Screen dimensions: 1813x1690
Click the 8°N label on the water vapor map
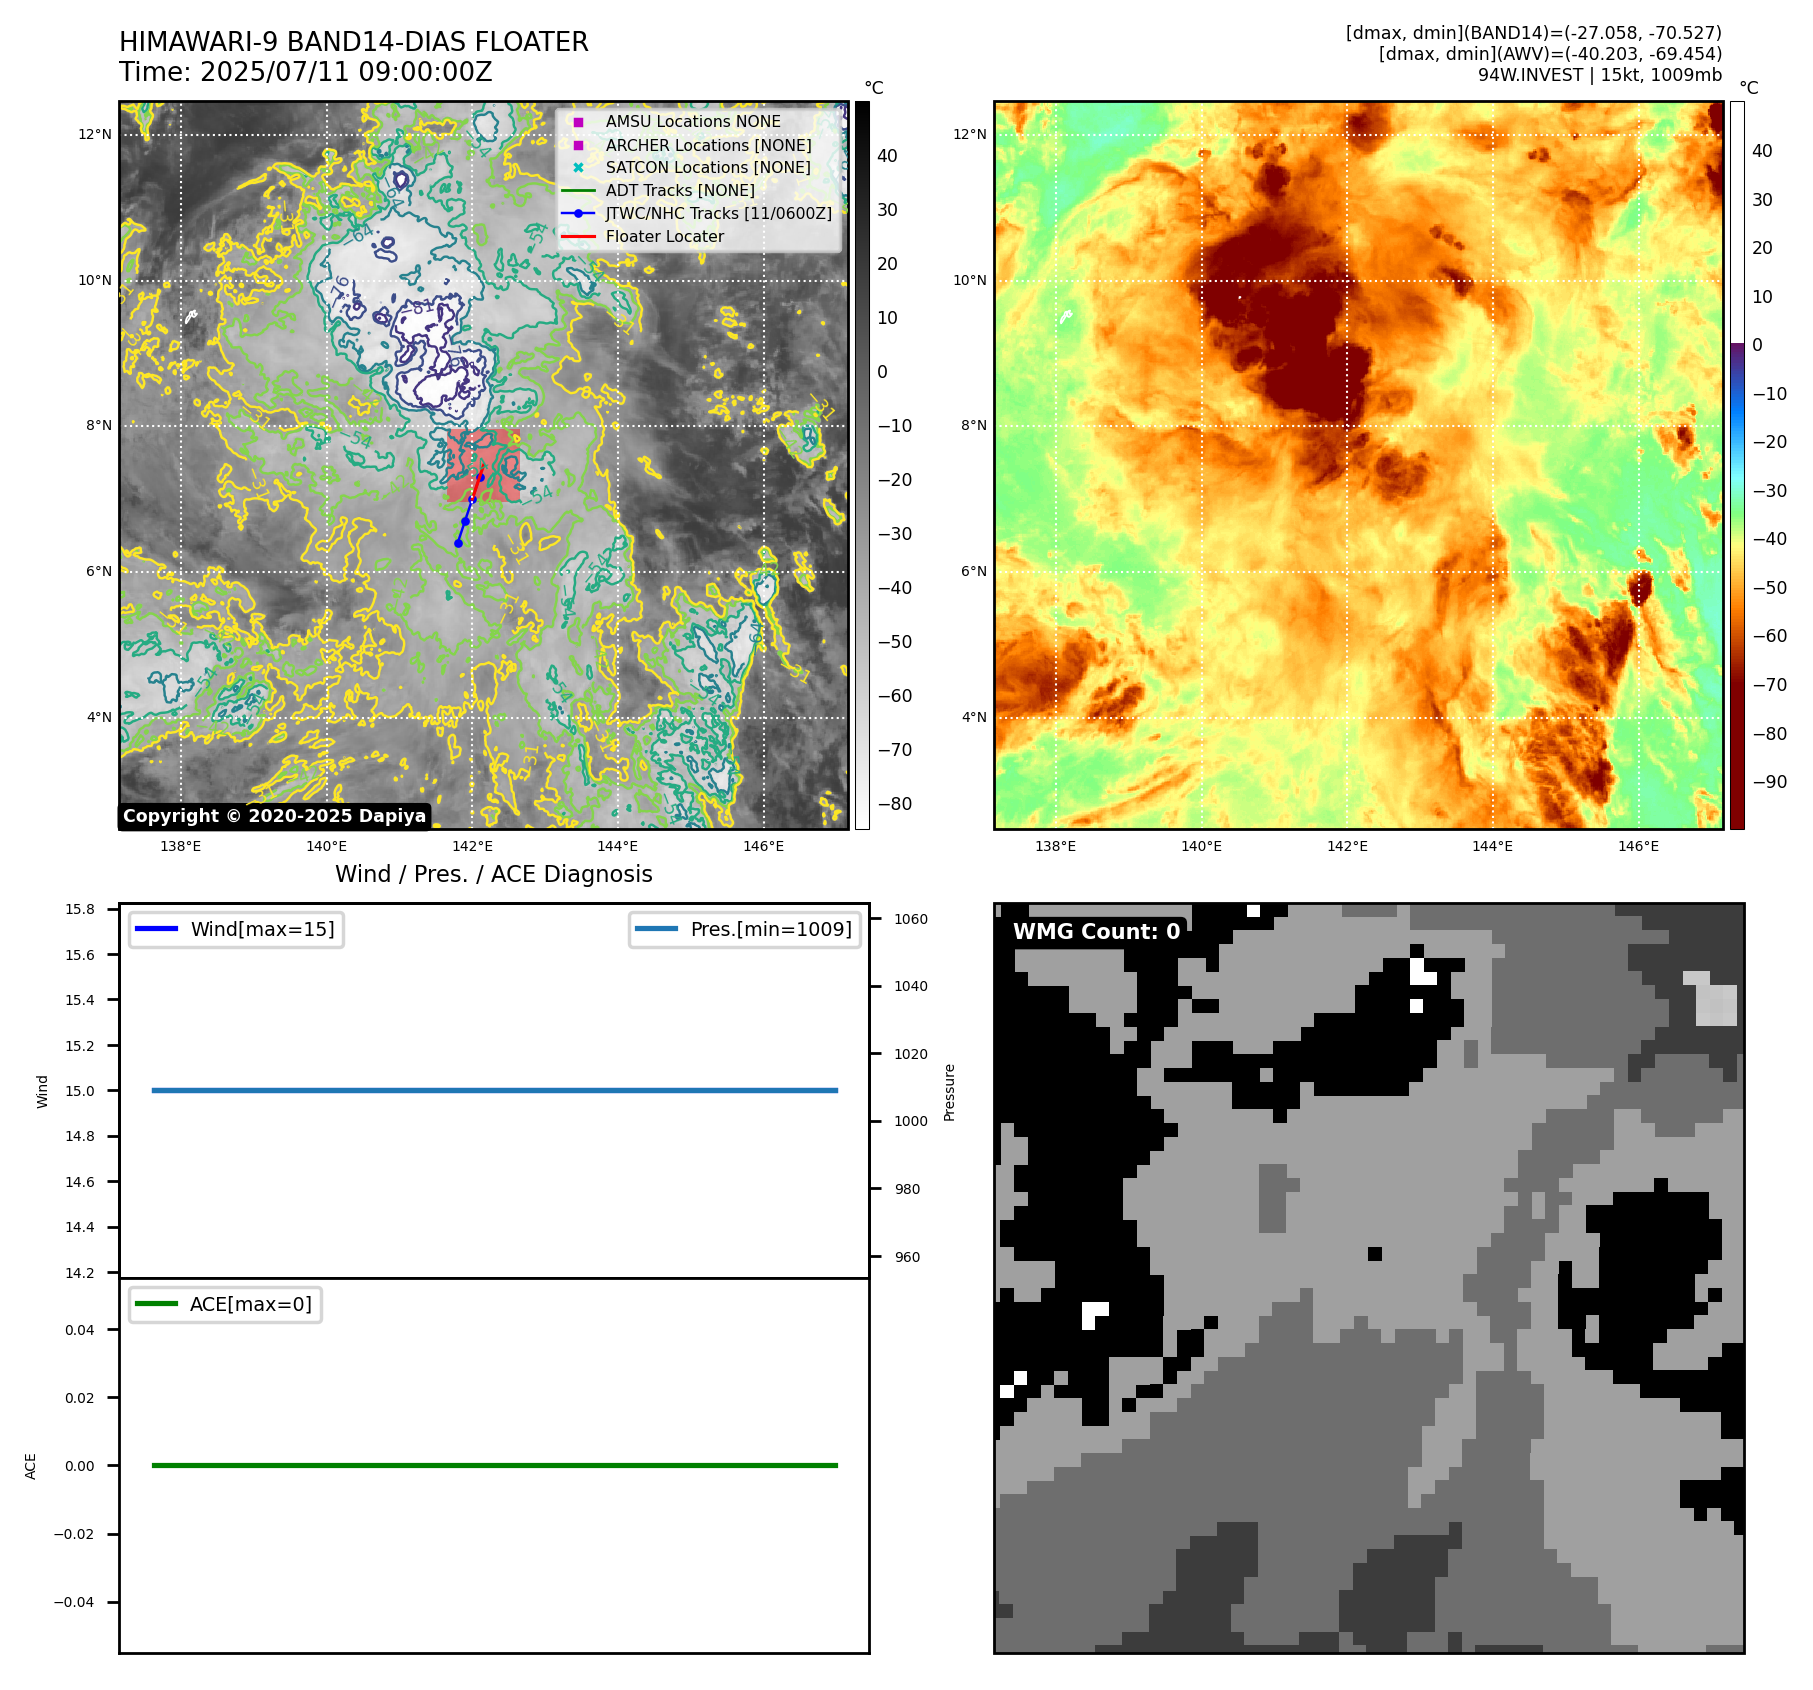(x=974, y=425)
